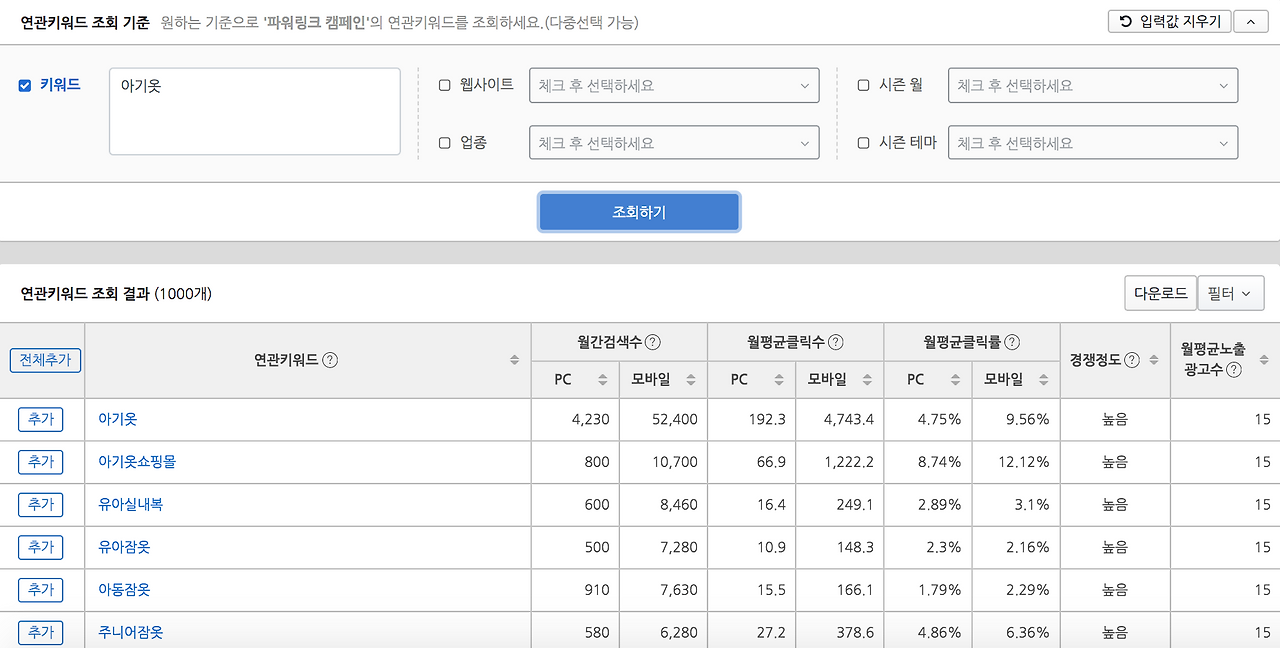Click the 월평균클릭률 help question mark
Viewport: 1280px width, 648px height.
(1012, 342)
